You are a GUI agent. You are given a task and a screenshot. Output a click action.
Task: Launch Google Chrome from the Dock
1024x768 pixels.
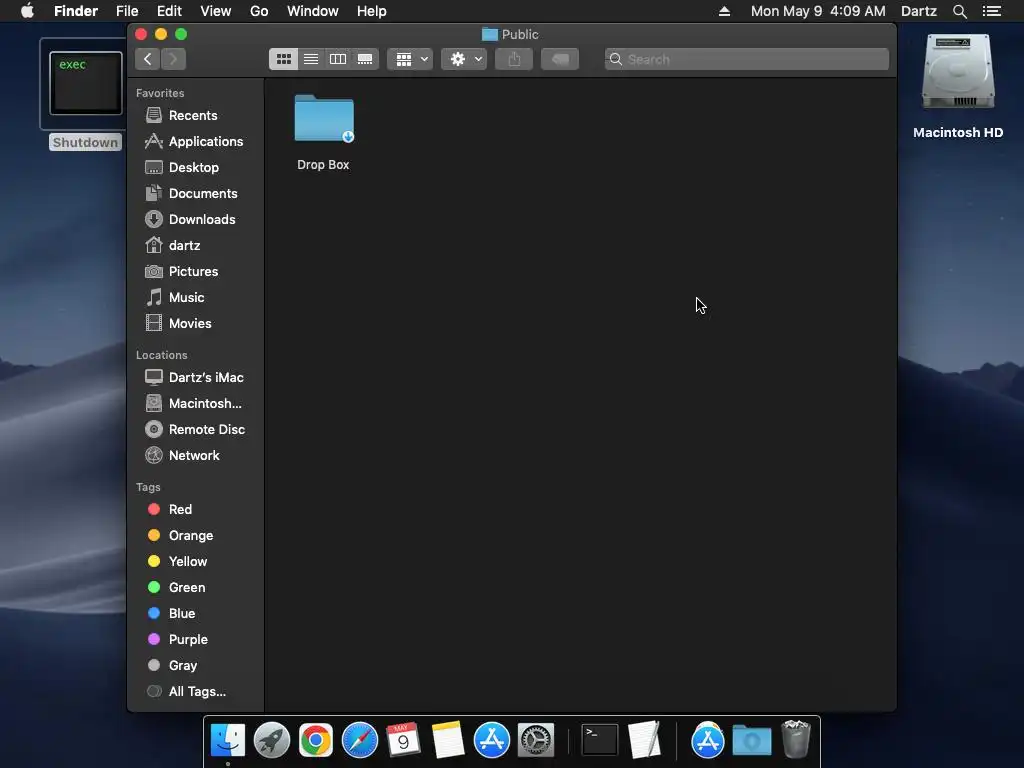click(x=315, y=740)
